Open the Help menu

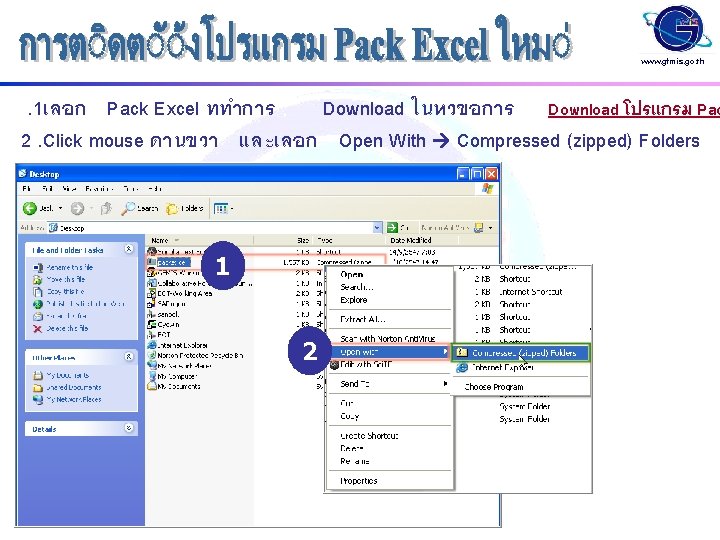pyautogui.click(x=155, y=188)
